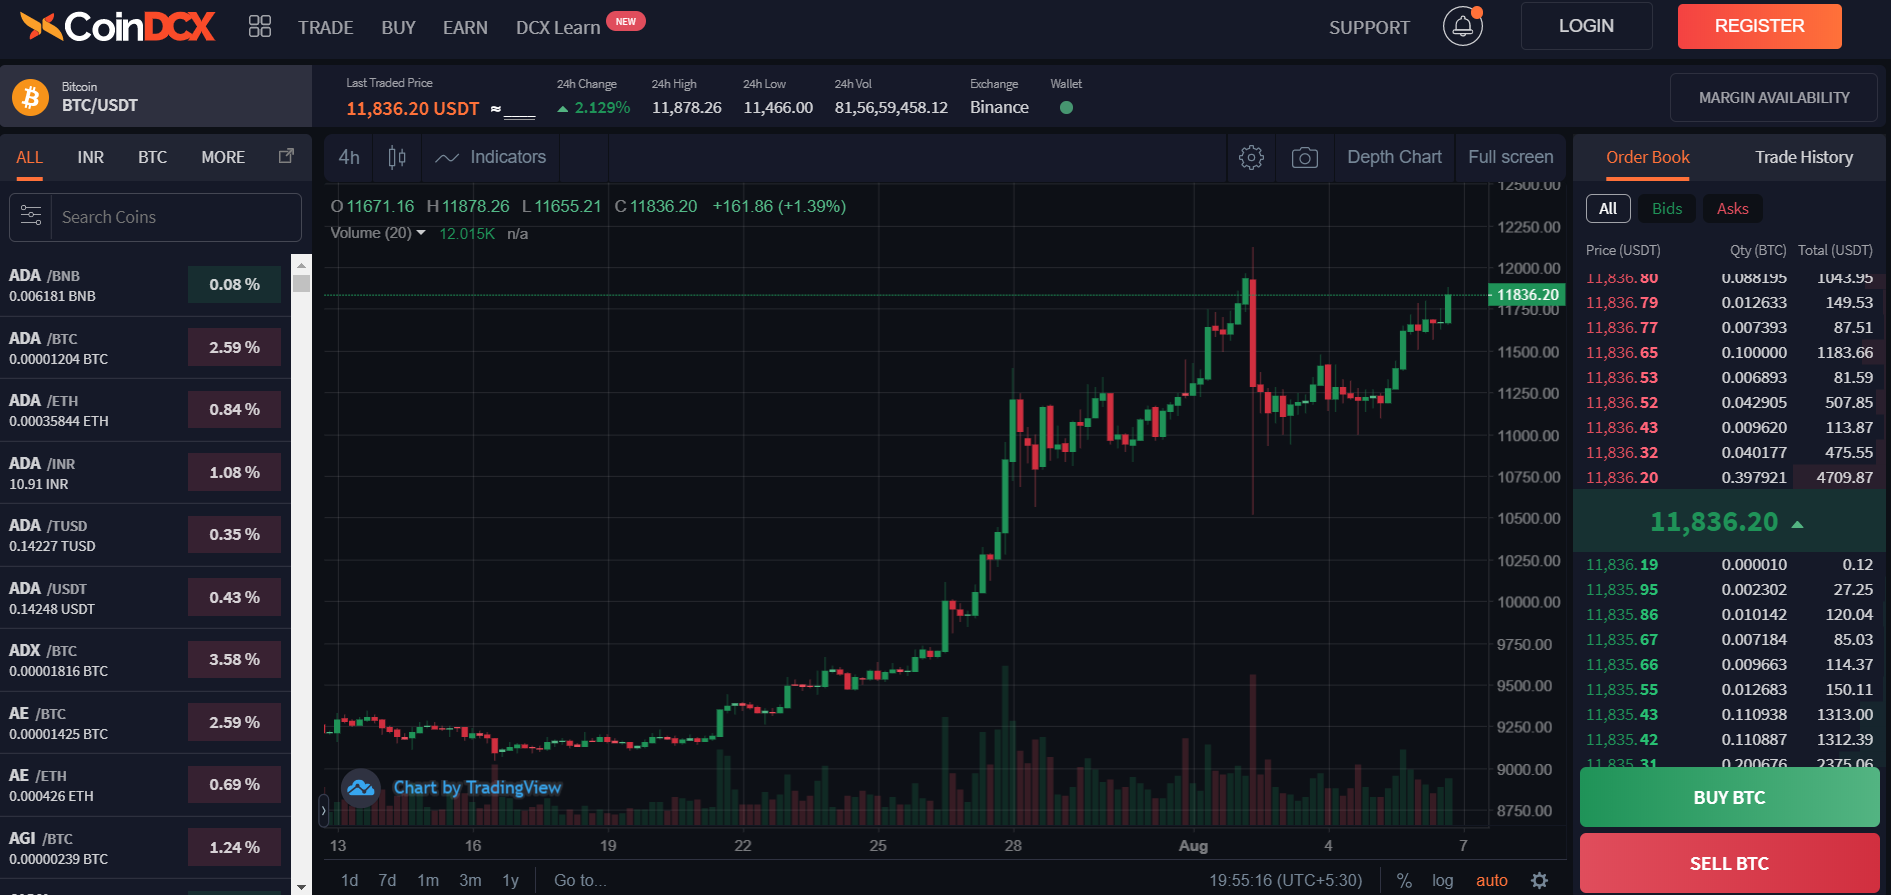The width and height of the screenshot is (1891, 895).
Task: Select the ADA/INR pair row
Action: pyautogui.click(x=145, y=473)
